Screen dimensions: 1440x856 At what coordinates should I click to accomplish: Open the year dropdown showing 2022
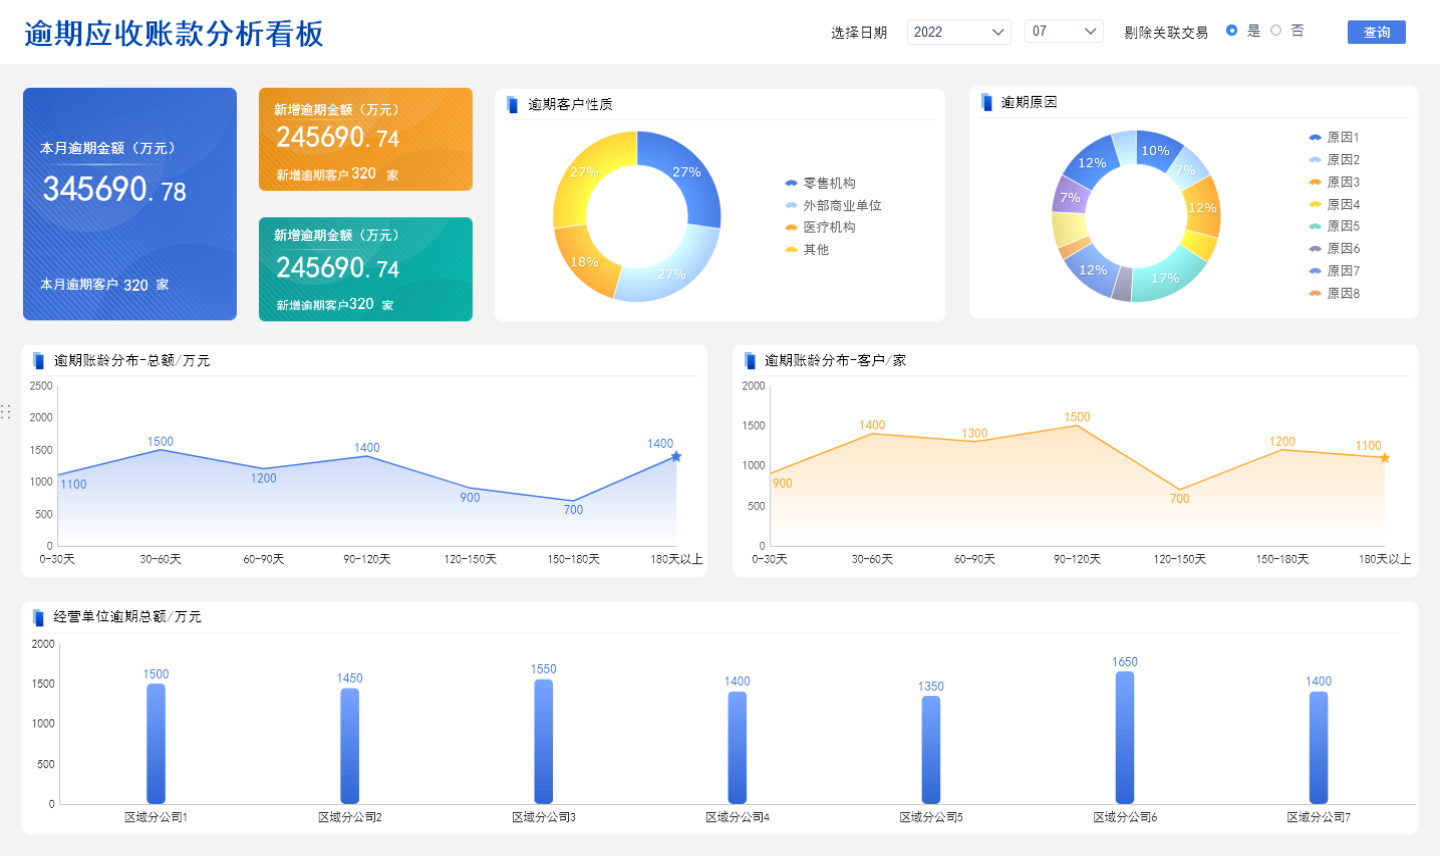click(958, 31)
